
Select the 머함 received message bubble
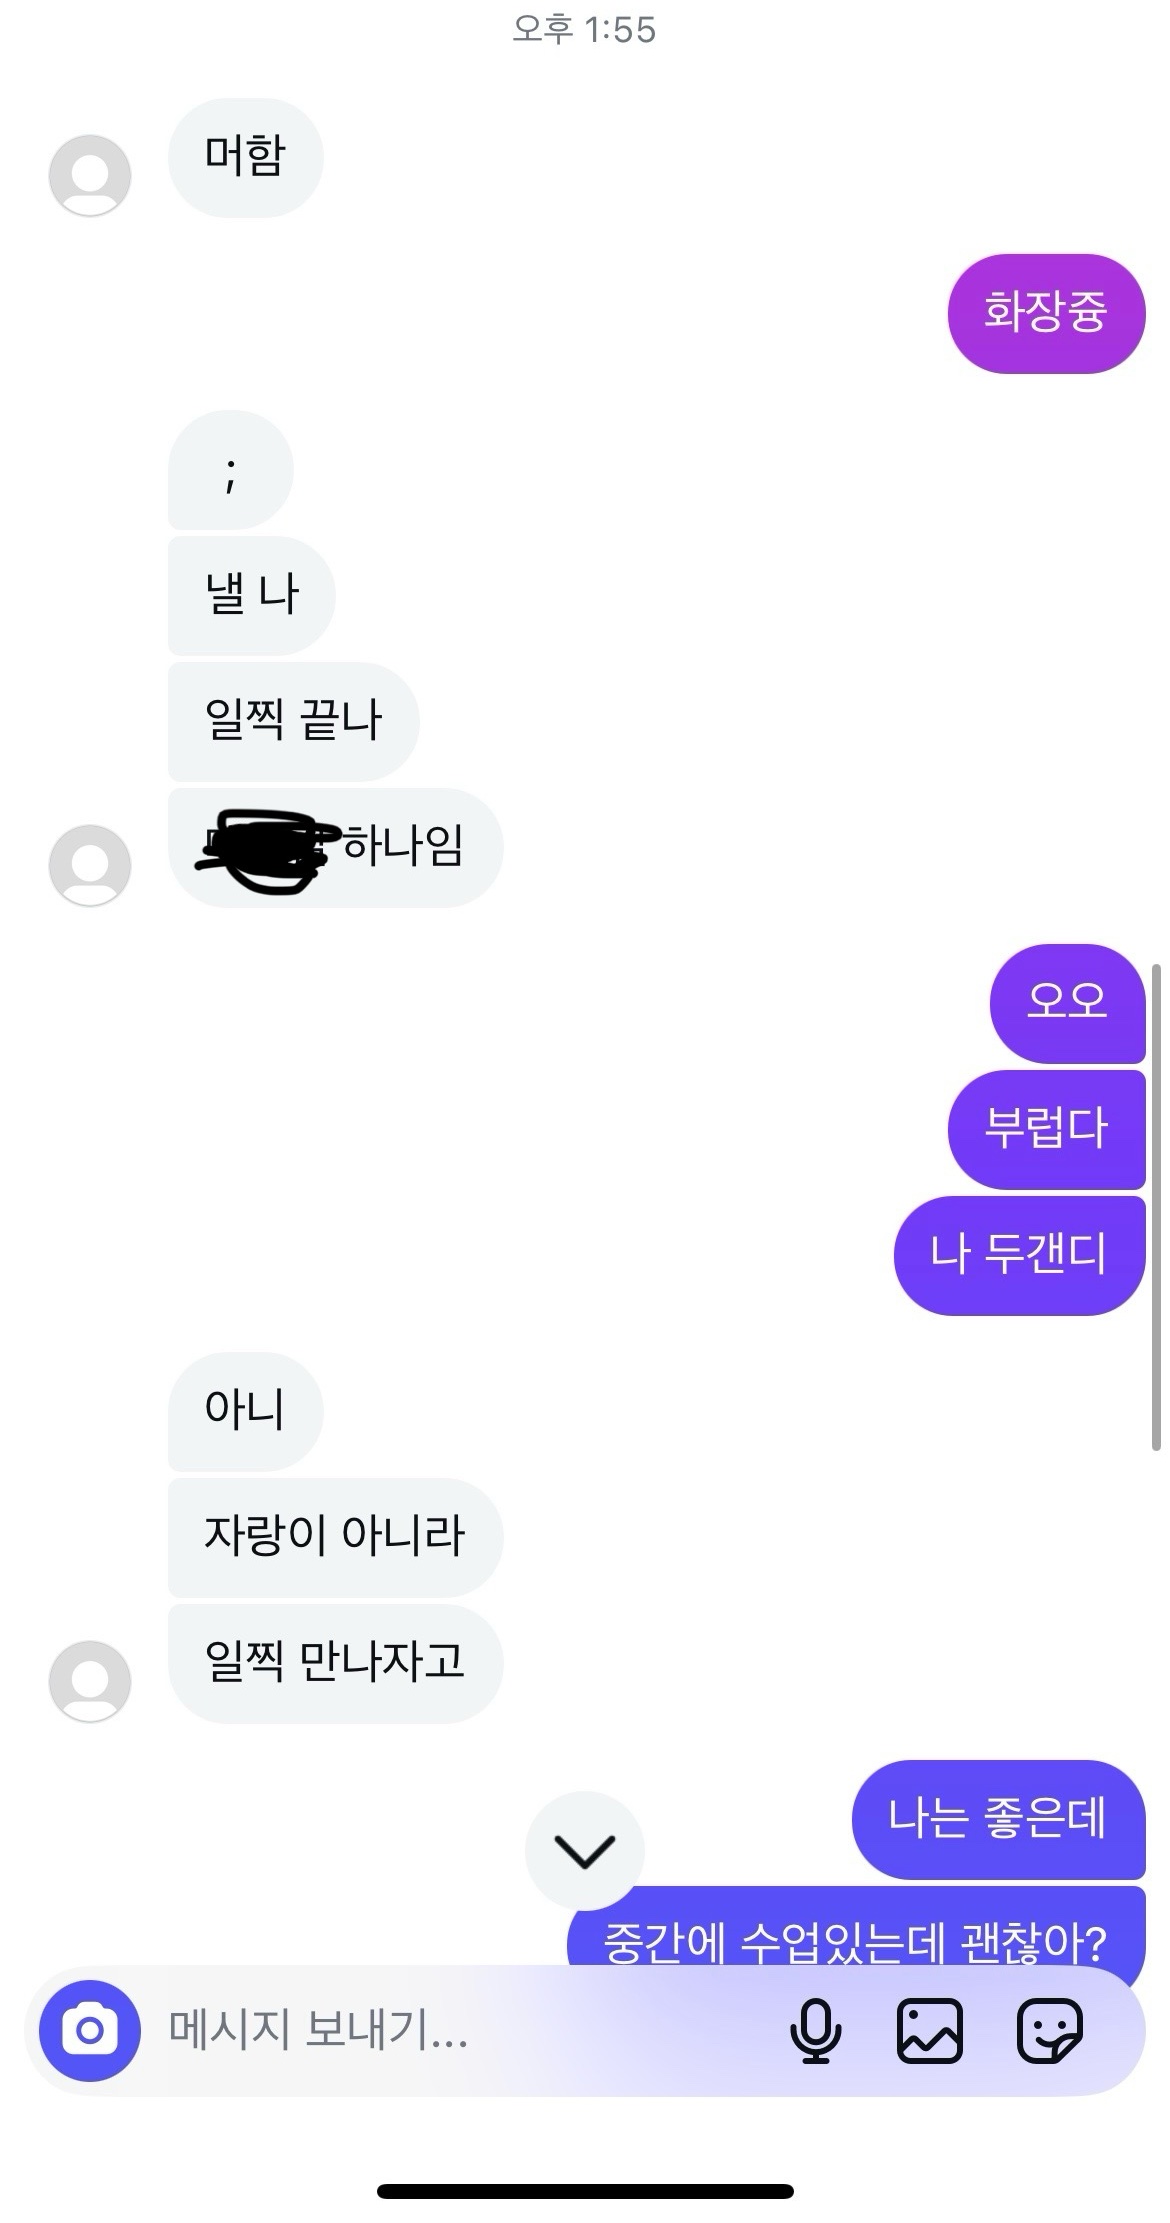pos(246,157)
